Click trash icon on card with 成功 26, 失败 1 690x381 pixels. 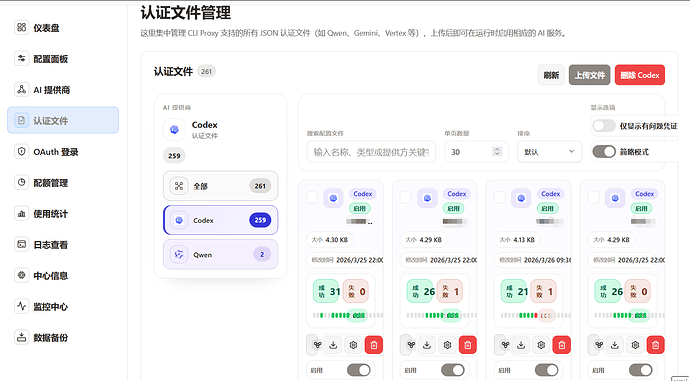coord(468,345)
